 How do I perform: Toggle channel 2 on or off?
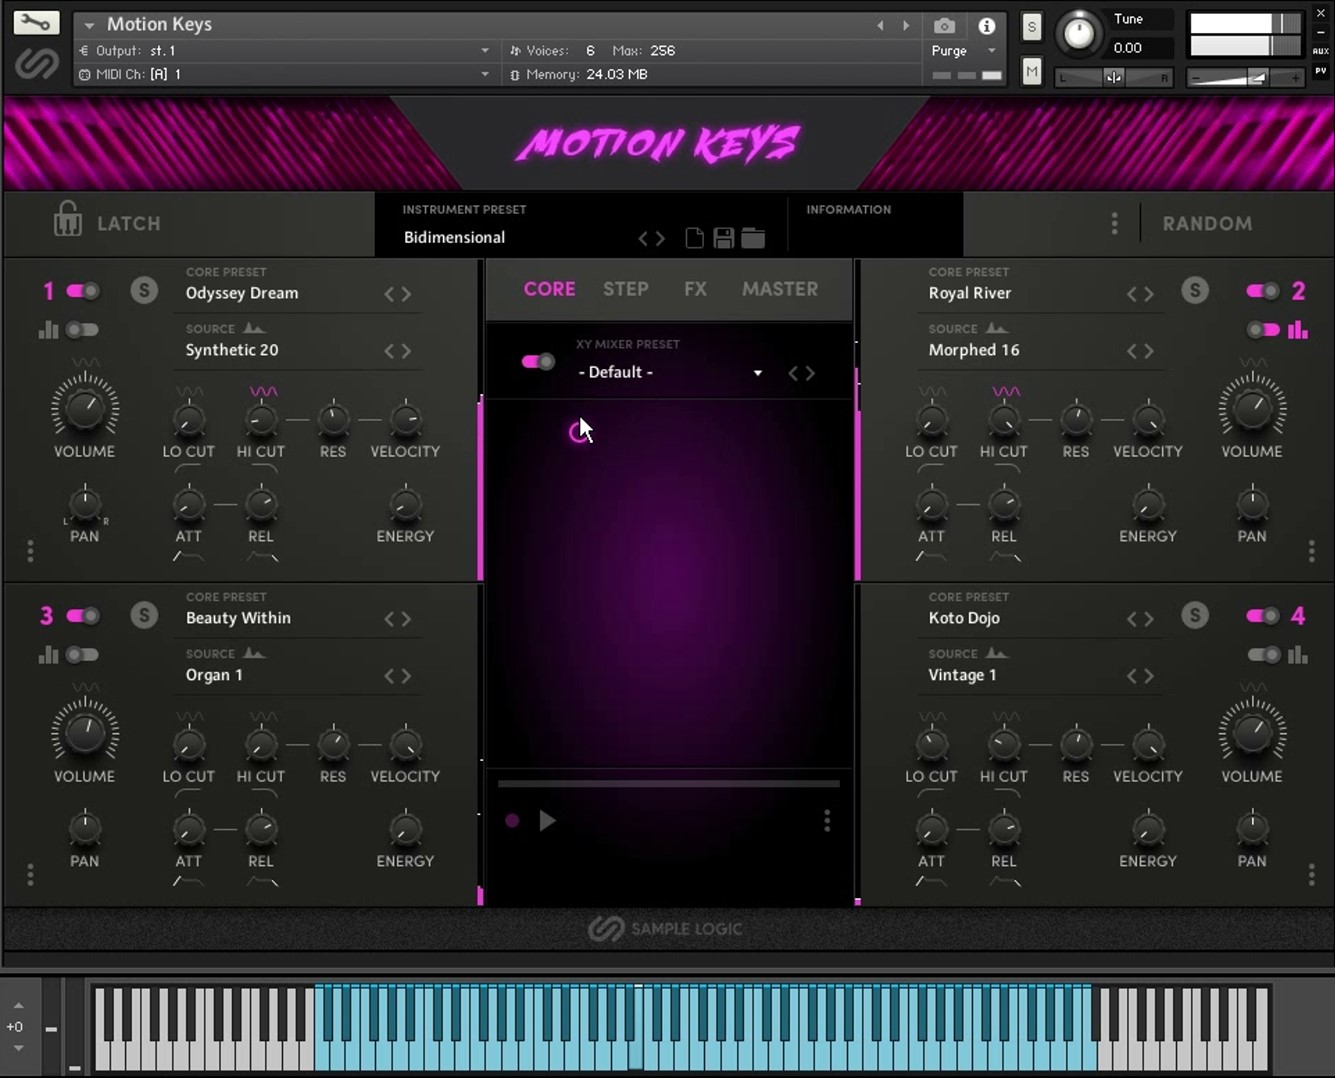tap(1263, 290)
